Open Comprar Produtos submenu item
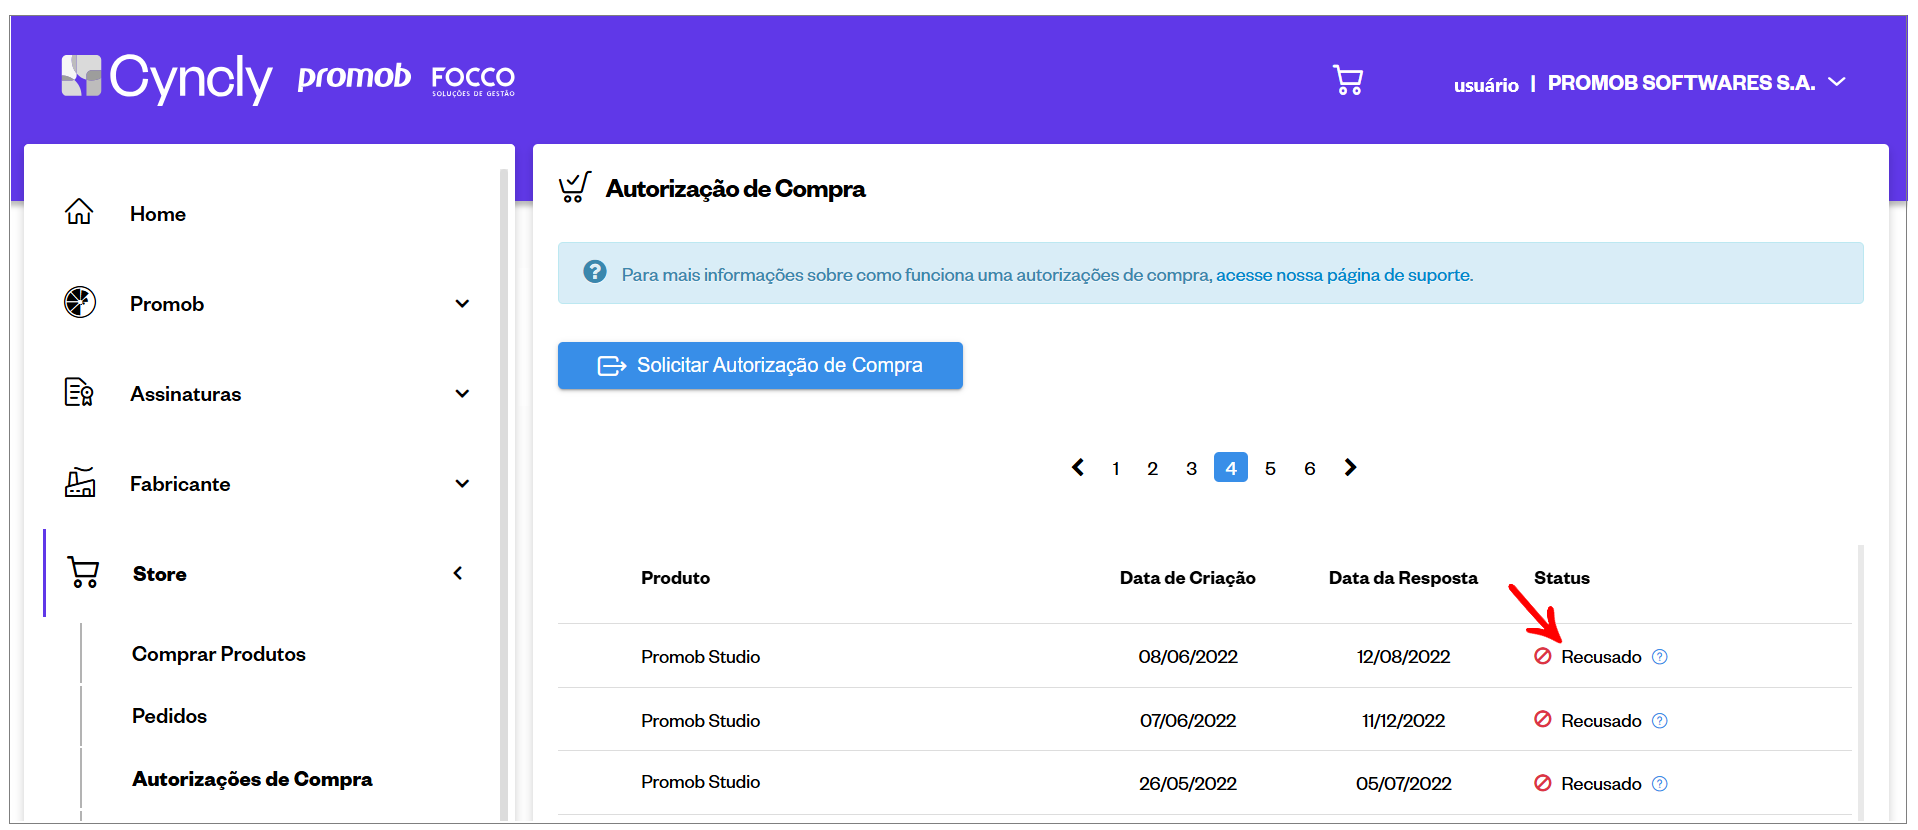1918x830 pixels. point(219,654)
